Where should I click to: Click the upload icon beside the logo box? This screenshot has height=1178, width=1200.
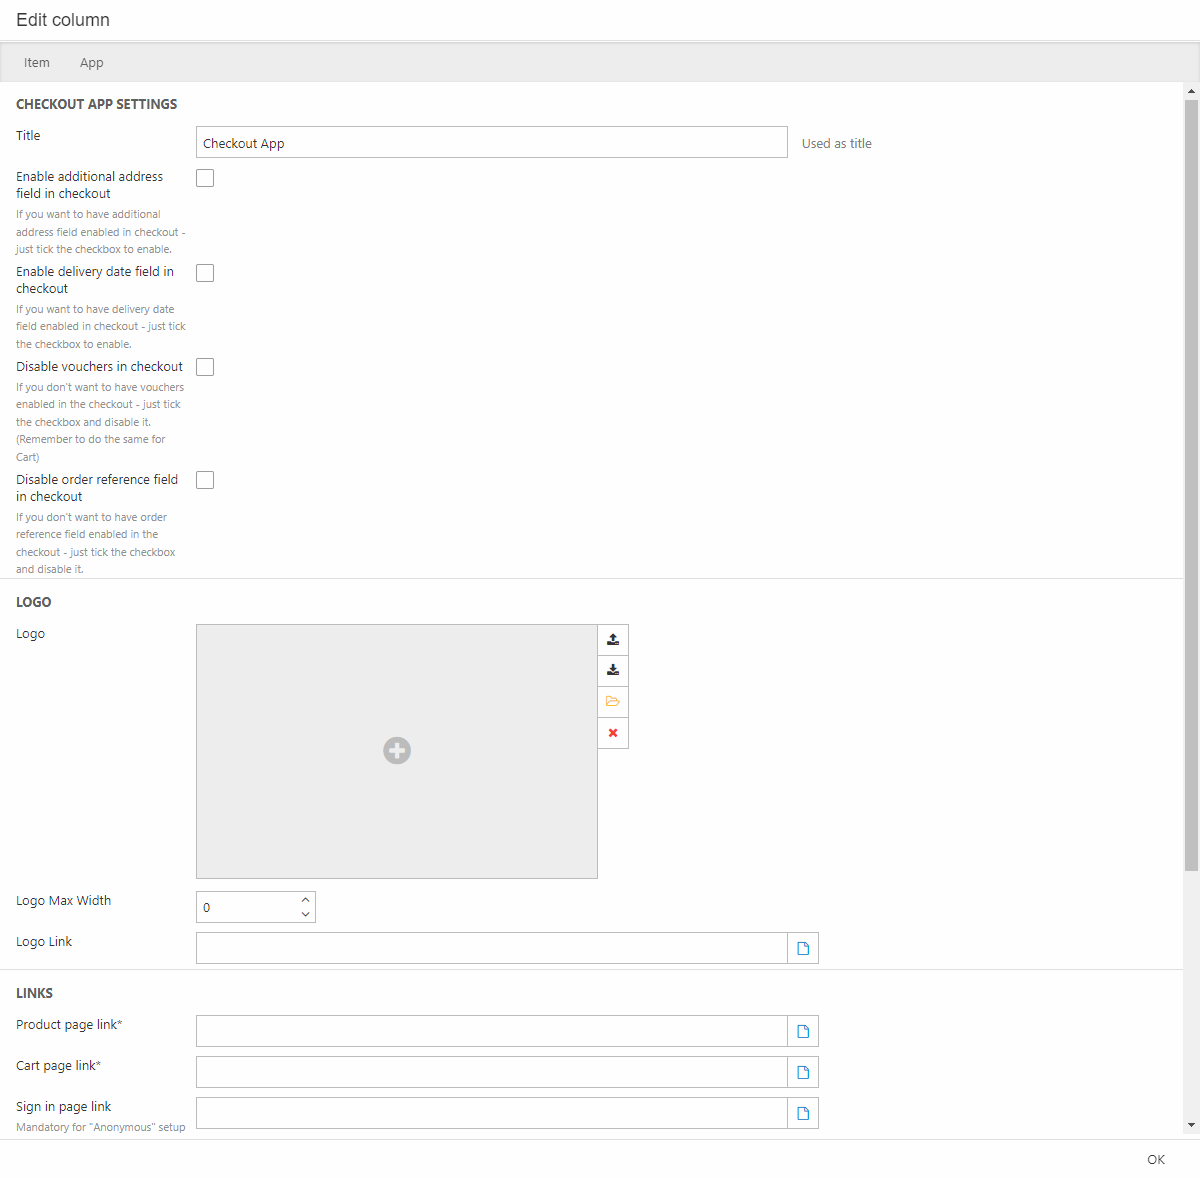(613, 639)
